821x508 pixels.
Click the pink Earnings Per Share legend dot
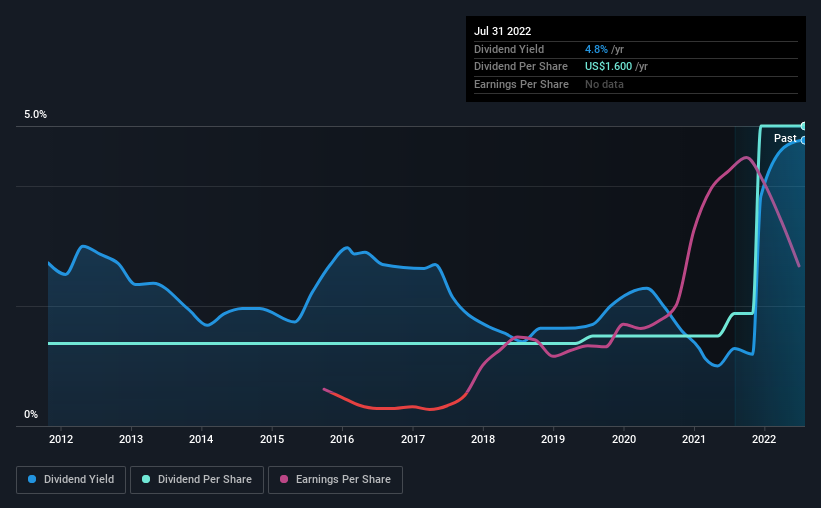(x=284, y=479)
